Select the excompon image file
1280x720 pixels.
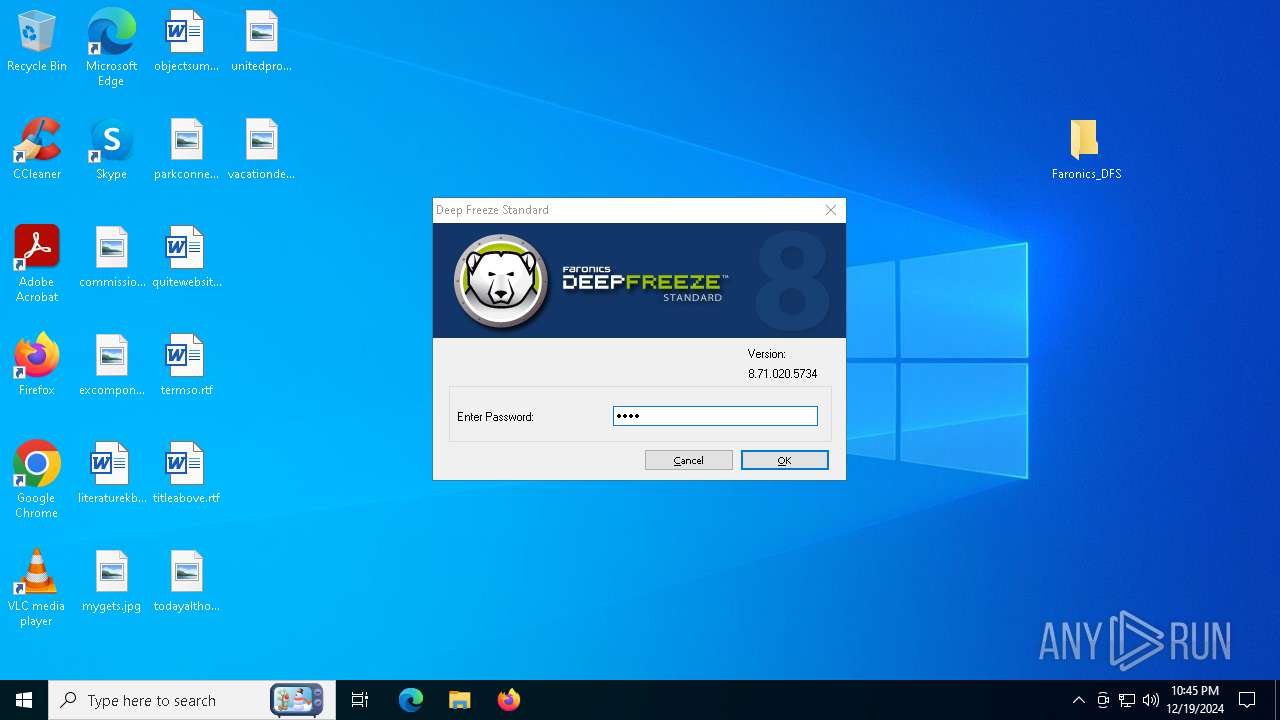(112, 365)
